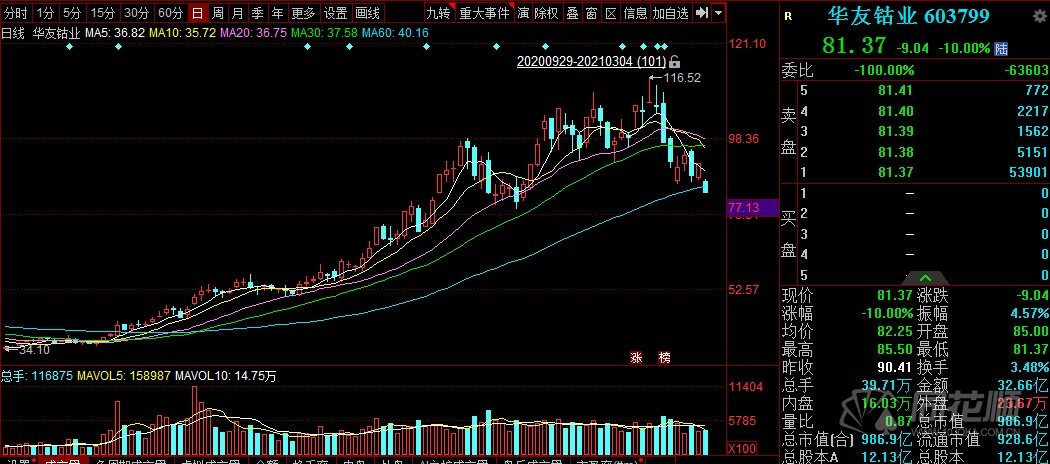Click the MAVOL10: 14.75万 label
The height and width of the screenshot is (464, 1050).
pos(226,376)
